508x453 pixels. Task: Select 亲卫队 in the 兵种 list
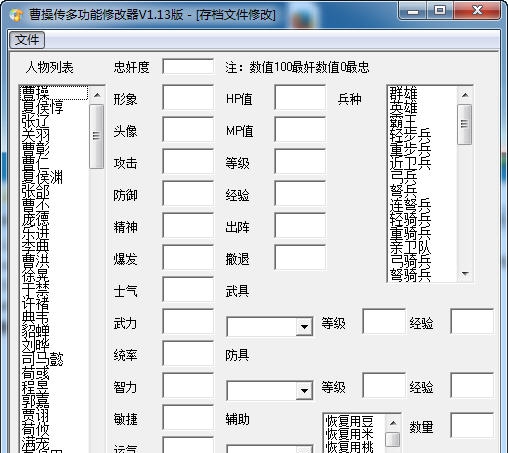click(423, 247)
